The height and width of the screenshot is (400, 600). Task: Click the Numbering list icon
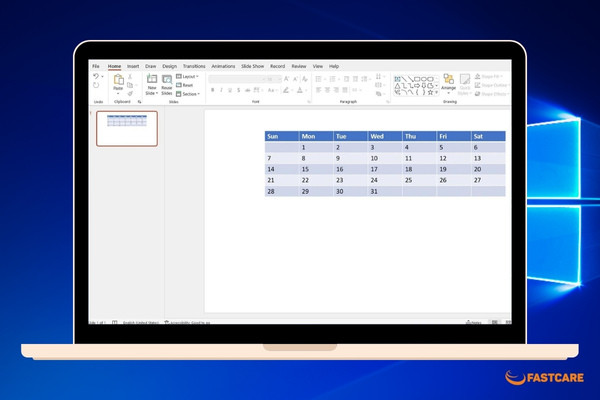tap(333, 79)
